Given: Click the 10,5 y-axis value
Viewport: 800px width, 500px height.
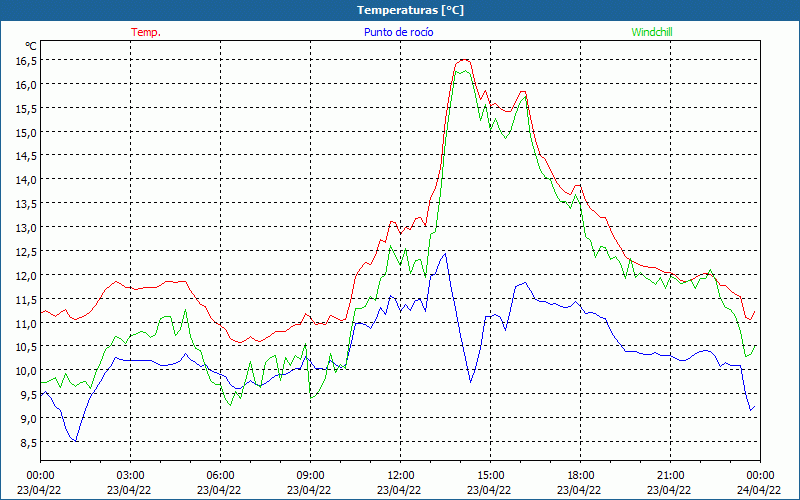Looking at the screenshot, I should 27,347.
